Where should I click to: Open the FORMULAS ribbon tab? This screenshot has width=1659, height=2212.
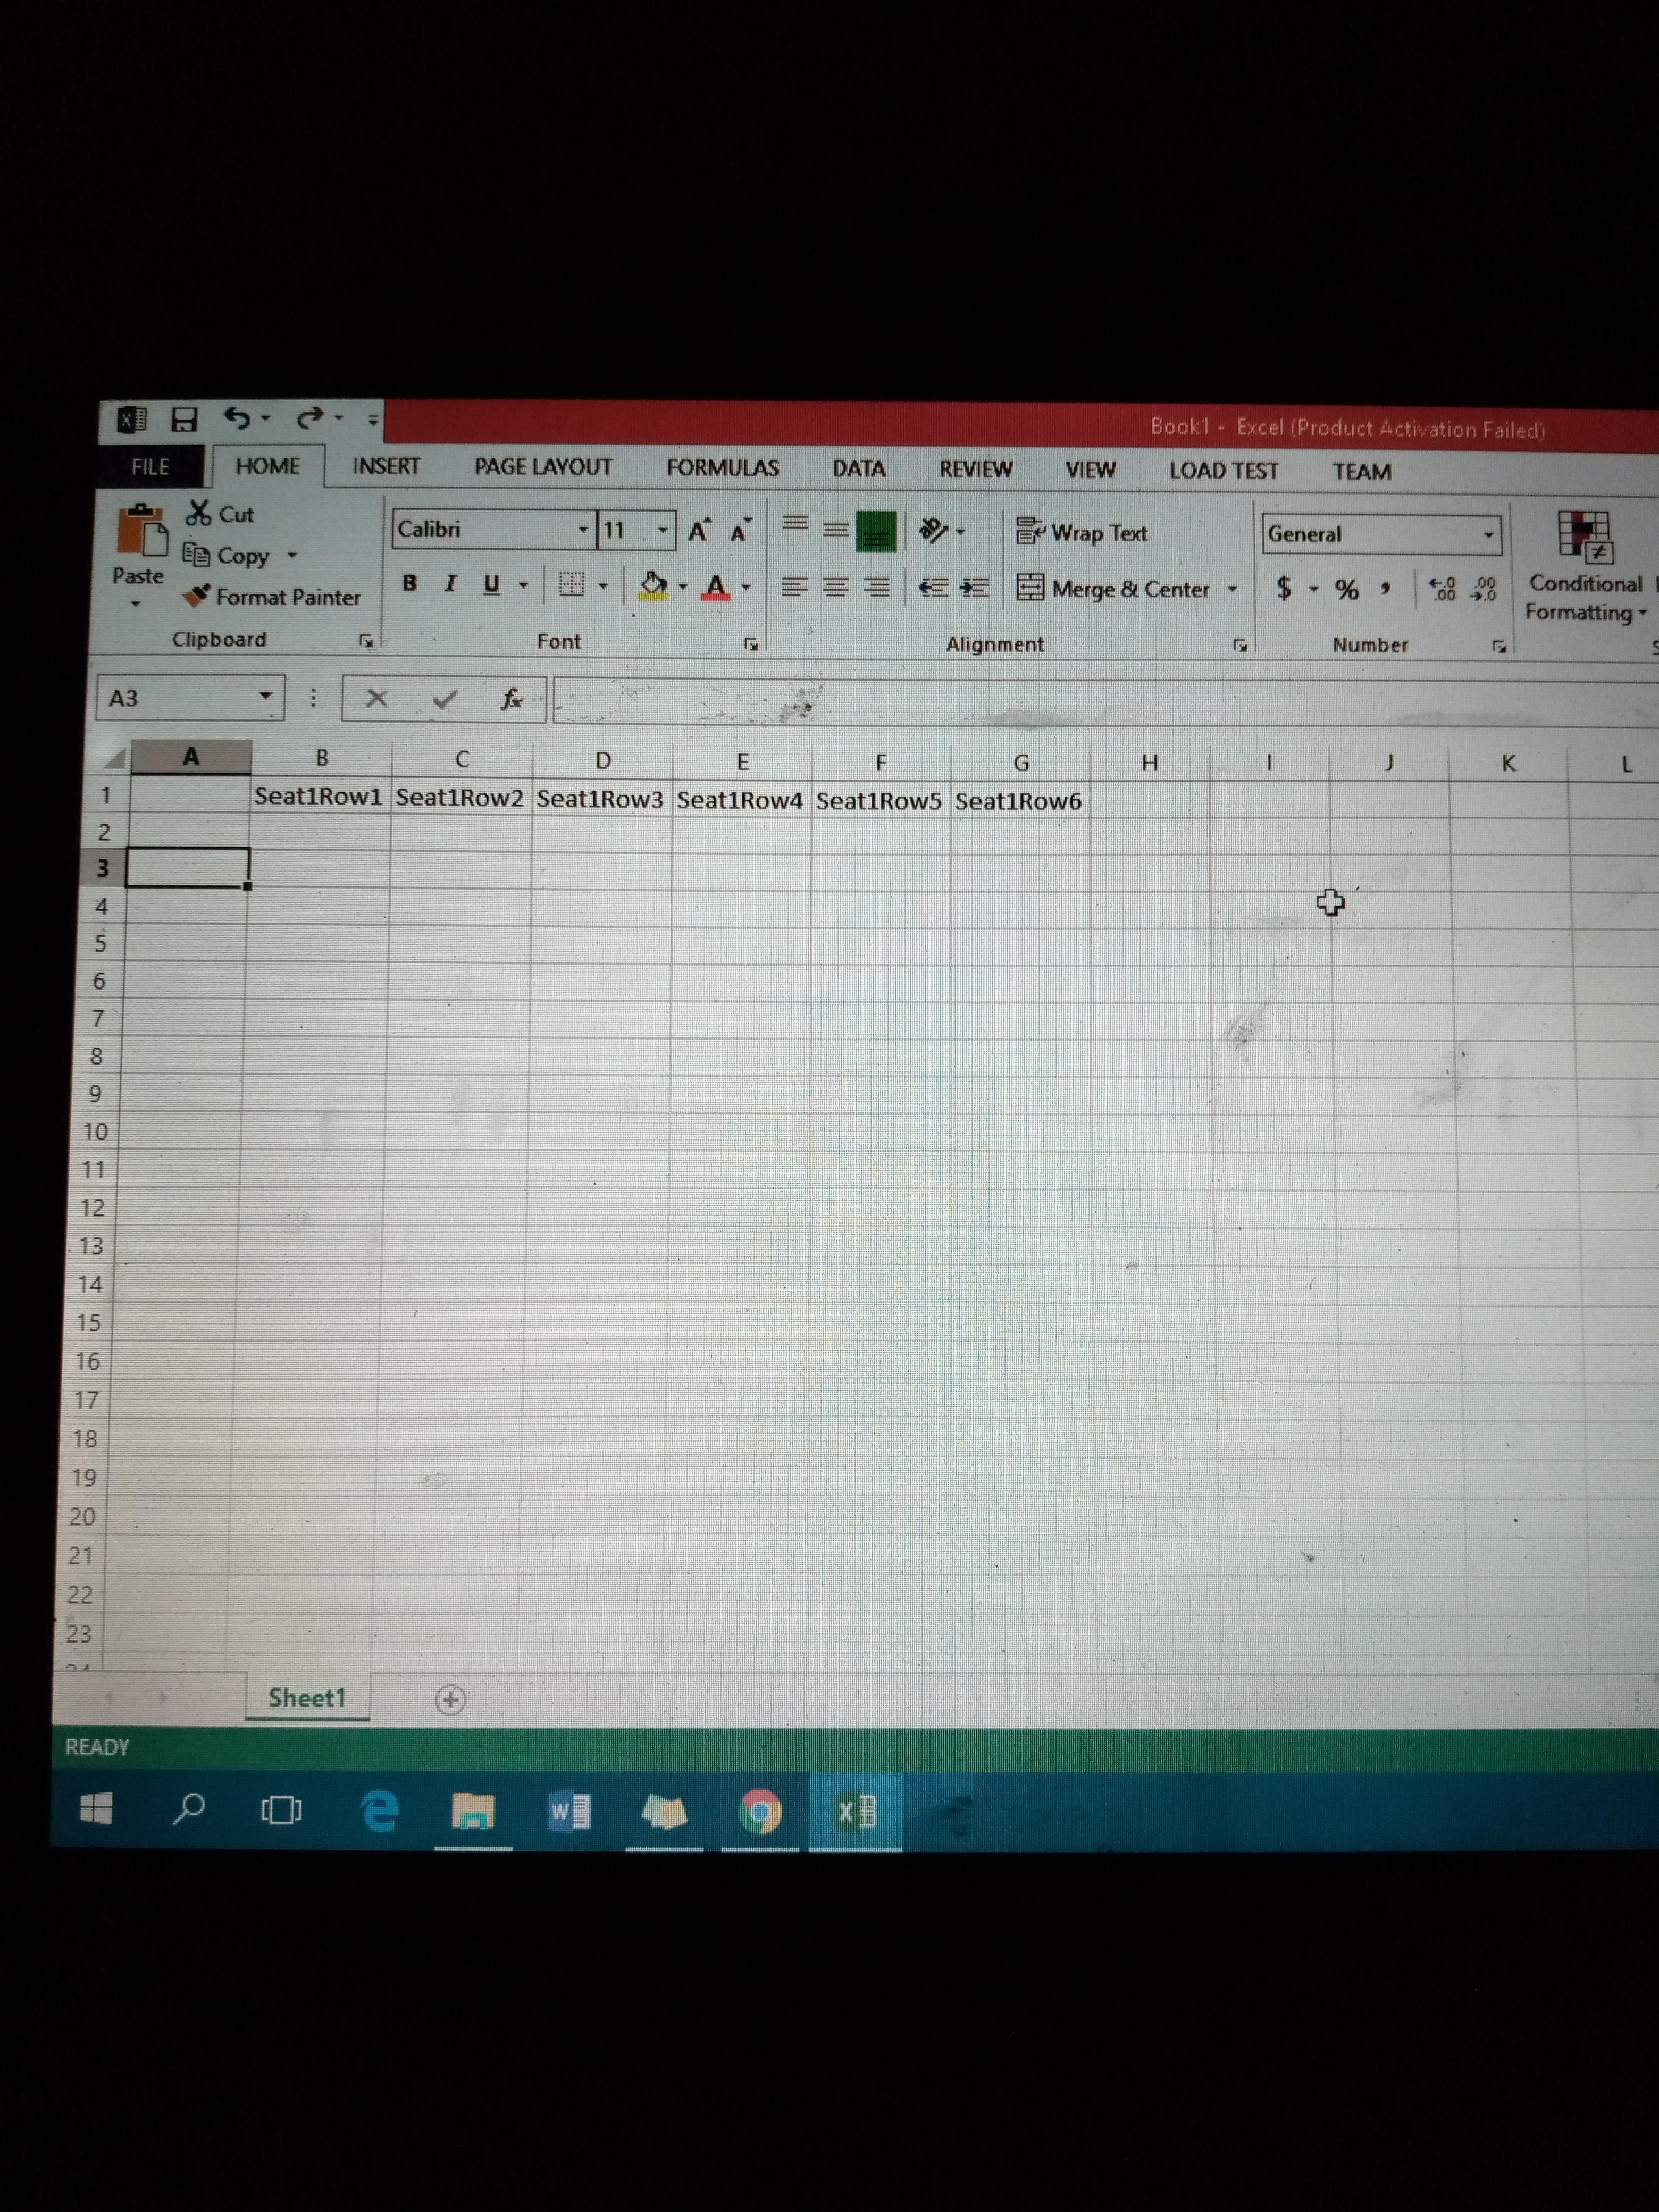click(x=722, y=468)
